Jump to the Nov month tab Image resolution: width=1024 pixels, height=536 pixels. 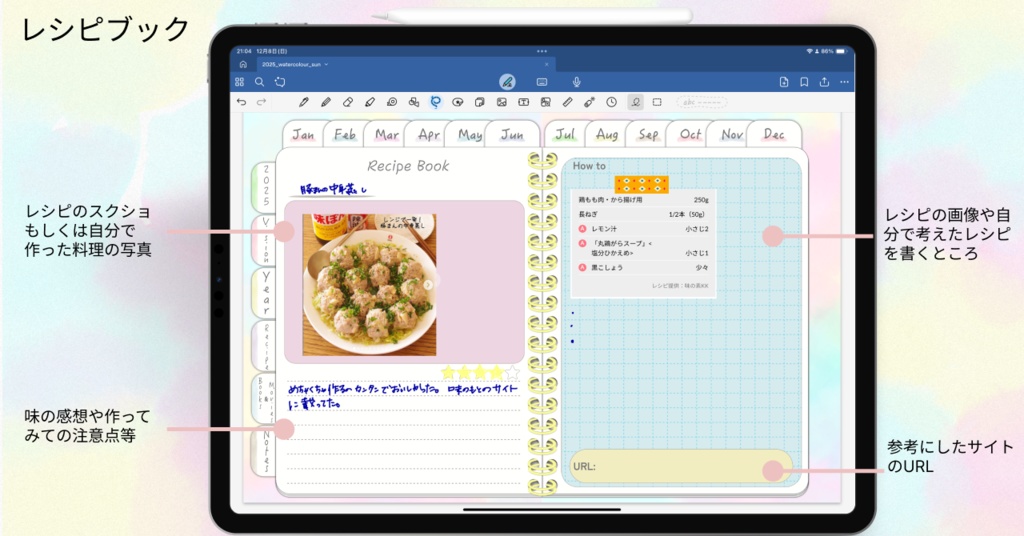pos(731,134)
